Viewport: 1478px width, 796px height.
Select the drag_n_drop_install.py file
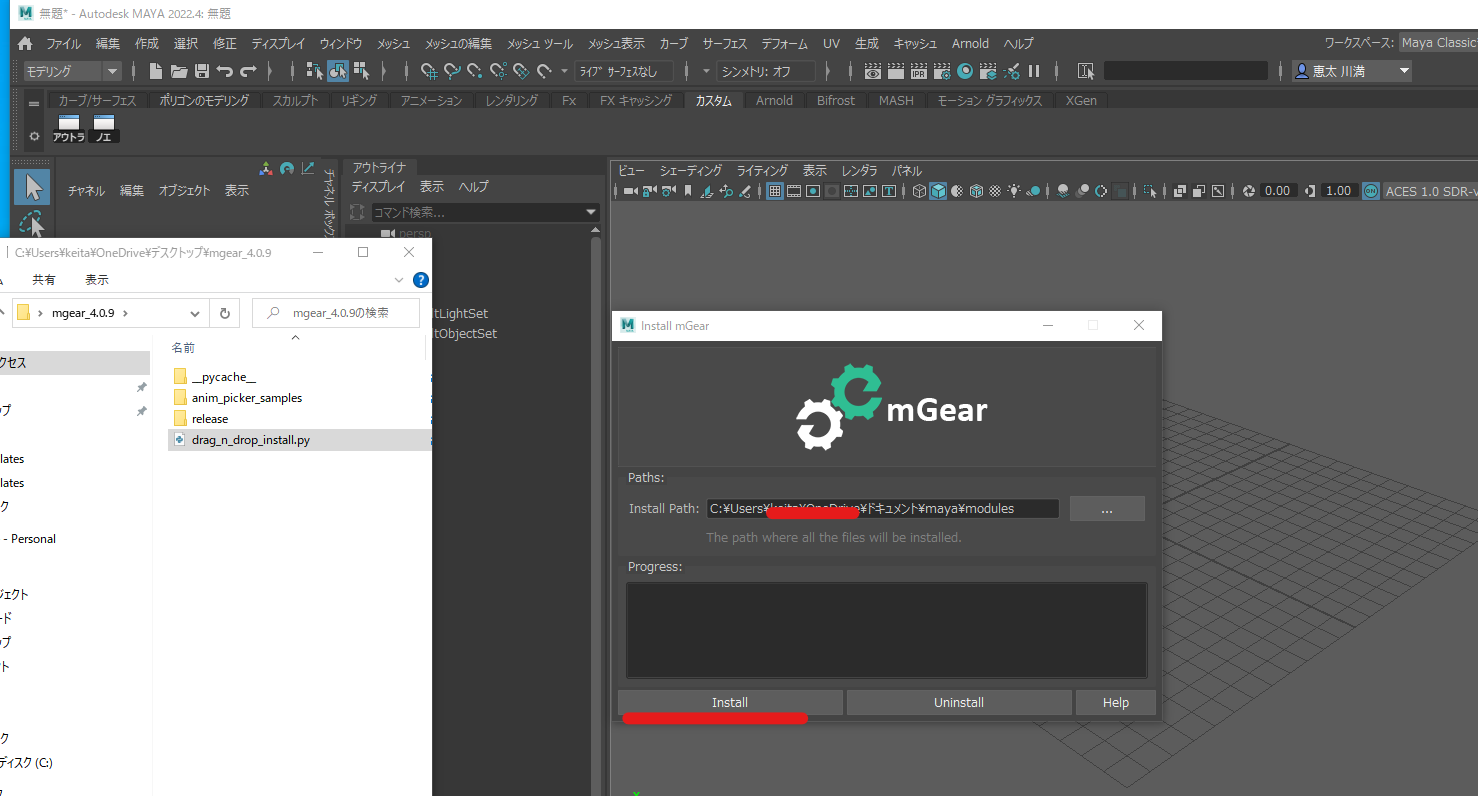pyautogui.click(x=300, y=440)
